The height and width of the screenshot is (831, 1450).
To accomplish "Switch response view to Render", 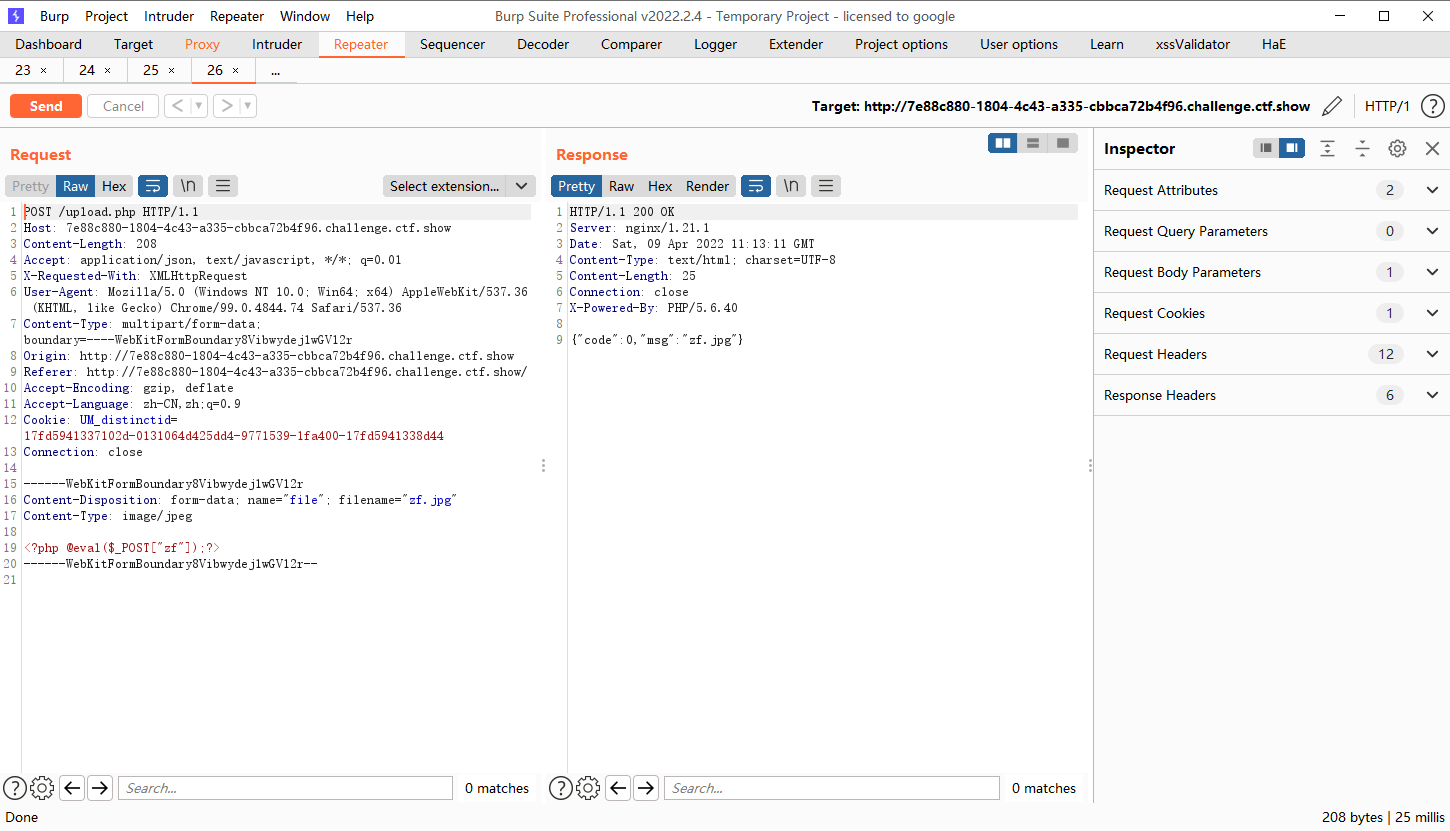I will point(707,186).
